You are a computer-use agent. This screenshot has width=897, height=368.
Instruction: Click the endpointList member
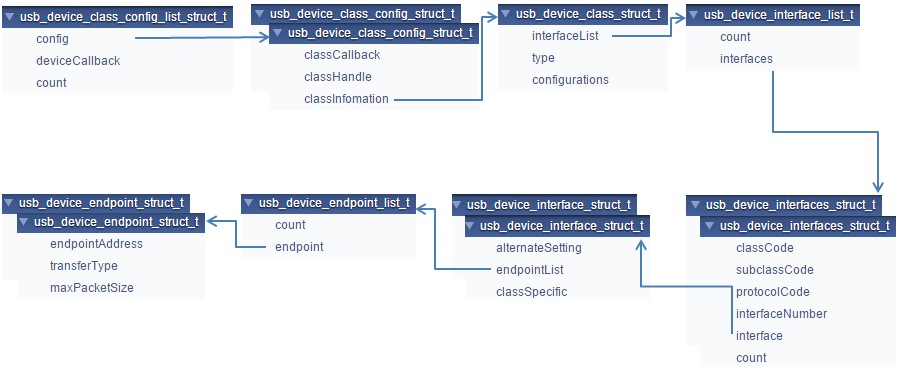(x=530, y=270)
